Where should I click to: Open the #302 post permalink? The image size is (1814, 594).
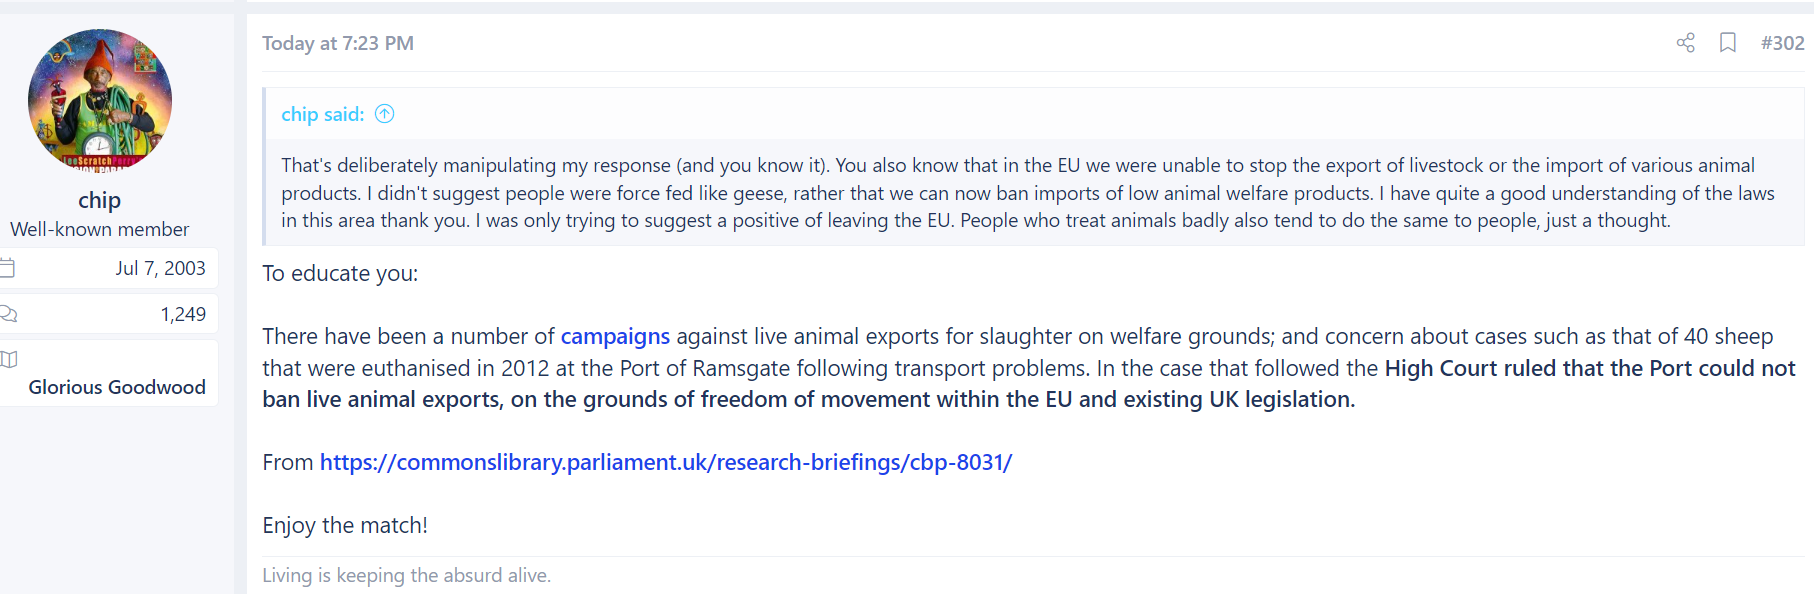pyautogui.click(x=1782, y=43)
